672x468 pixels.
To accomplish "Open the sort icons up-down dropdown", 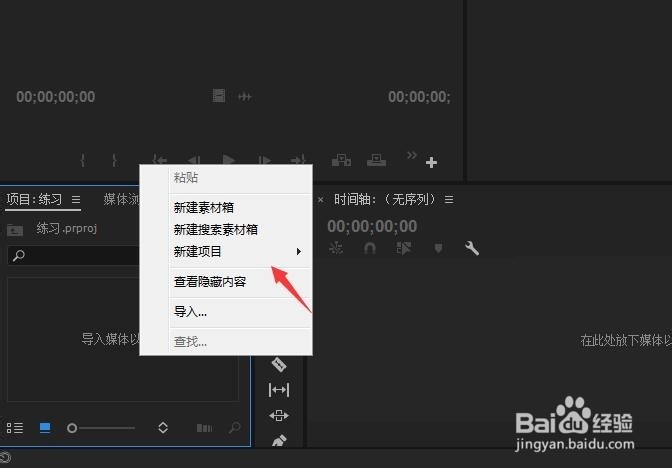I will coord(163,427).
